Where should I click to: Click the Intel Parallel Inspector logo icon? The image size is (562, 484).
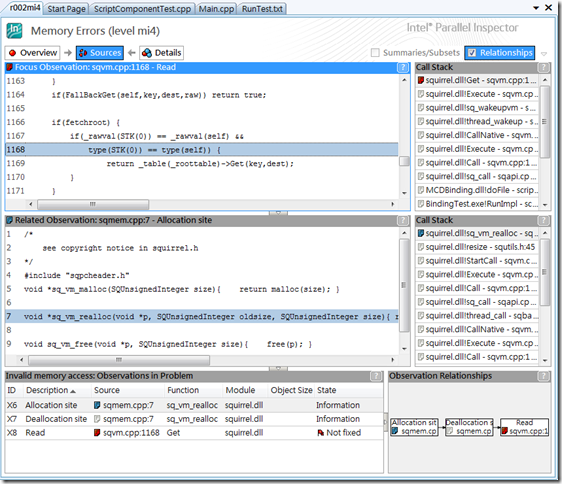(x=14, y=31)
